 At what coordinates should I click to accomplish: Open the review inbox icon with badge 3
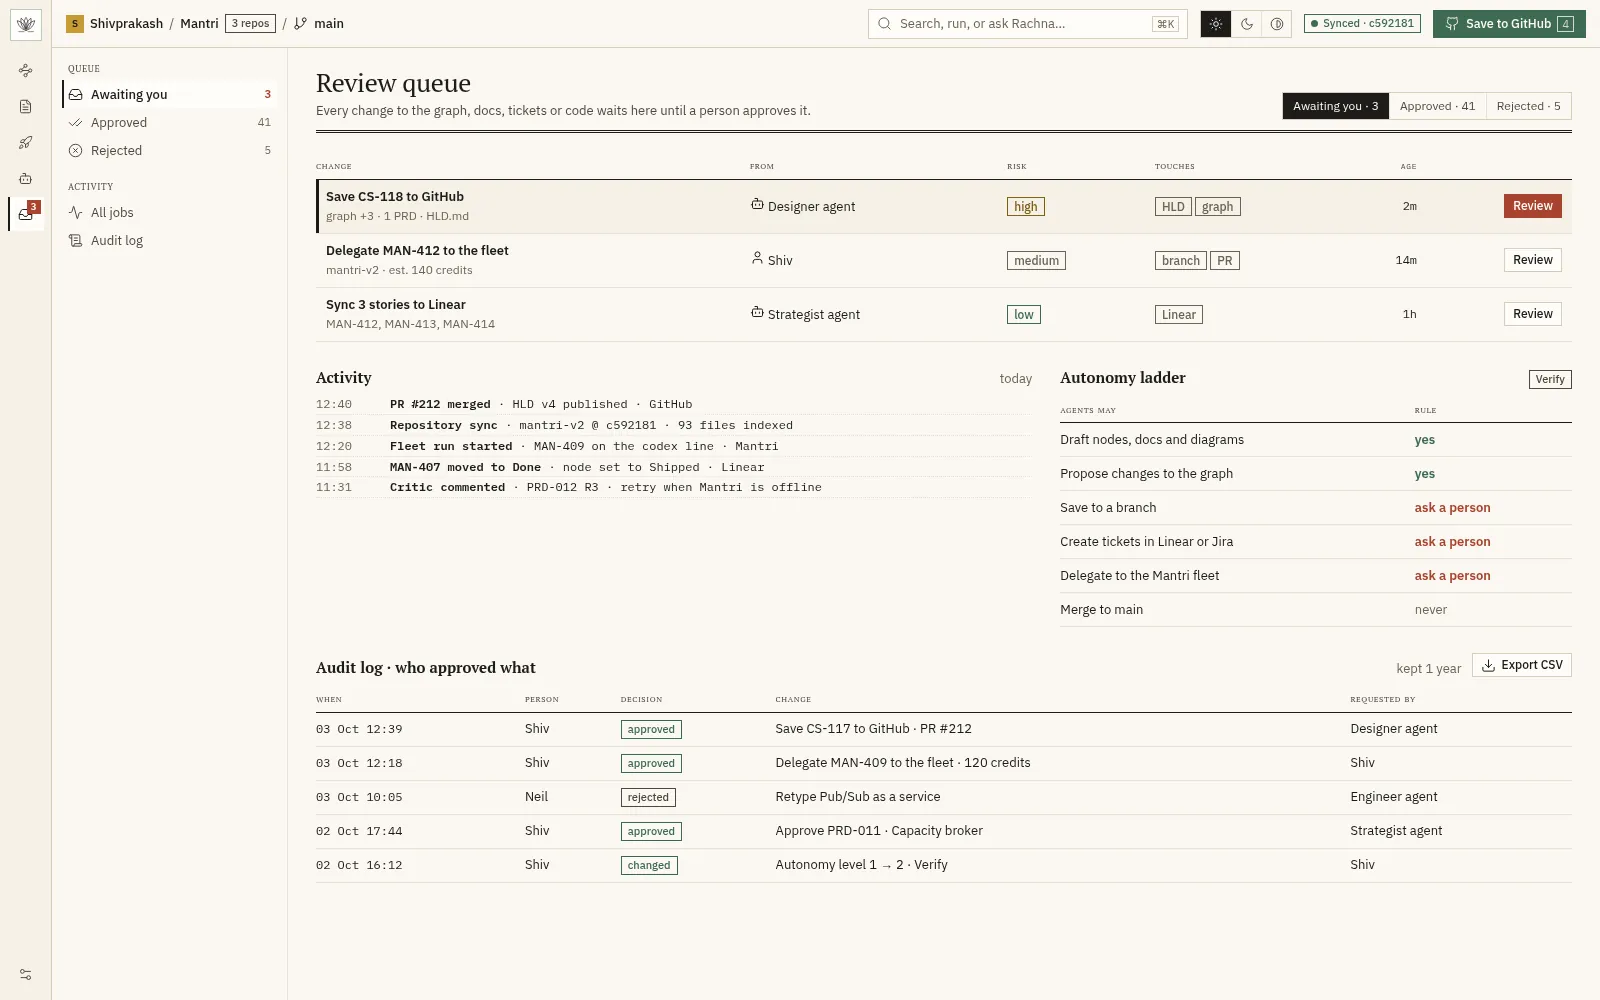[x=26, y=214]
